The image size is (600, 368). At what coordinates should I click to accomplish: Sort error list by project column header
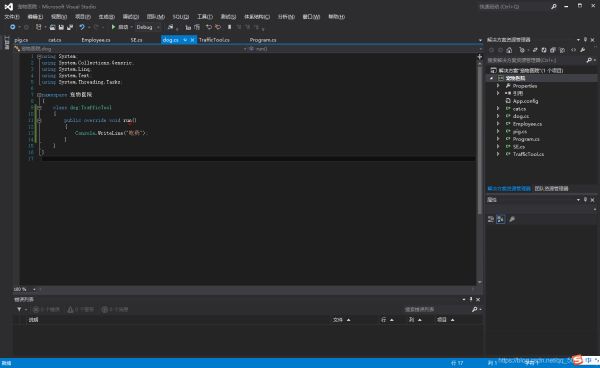click(445, 320)
